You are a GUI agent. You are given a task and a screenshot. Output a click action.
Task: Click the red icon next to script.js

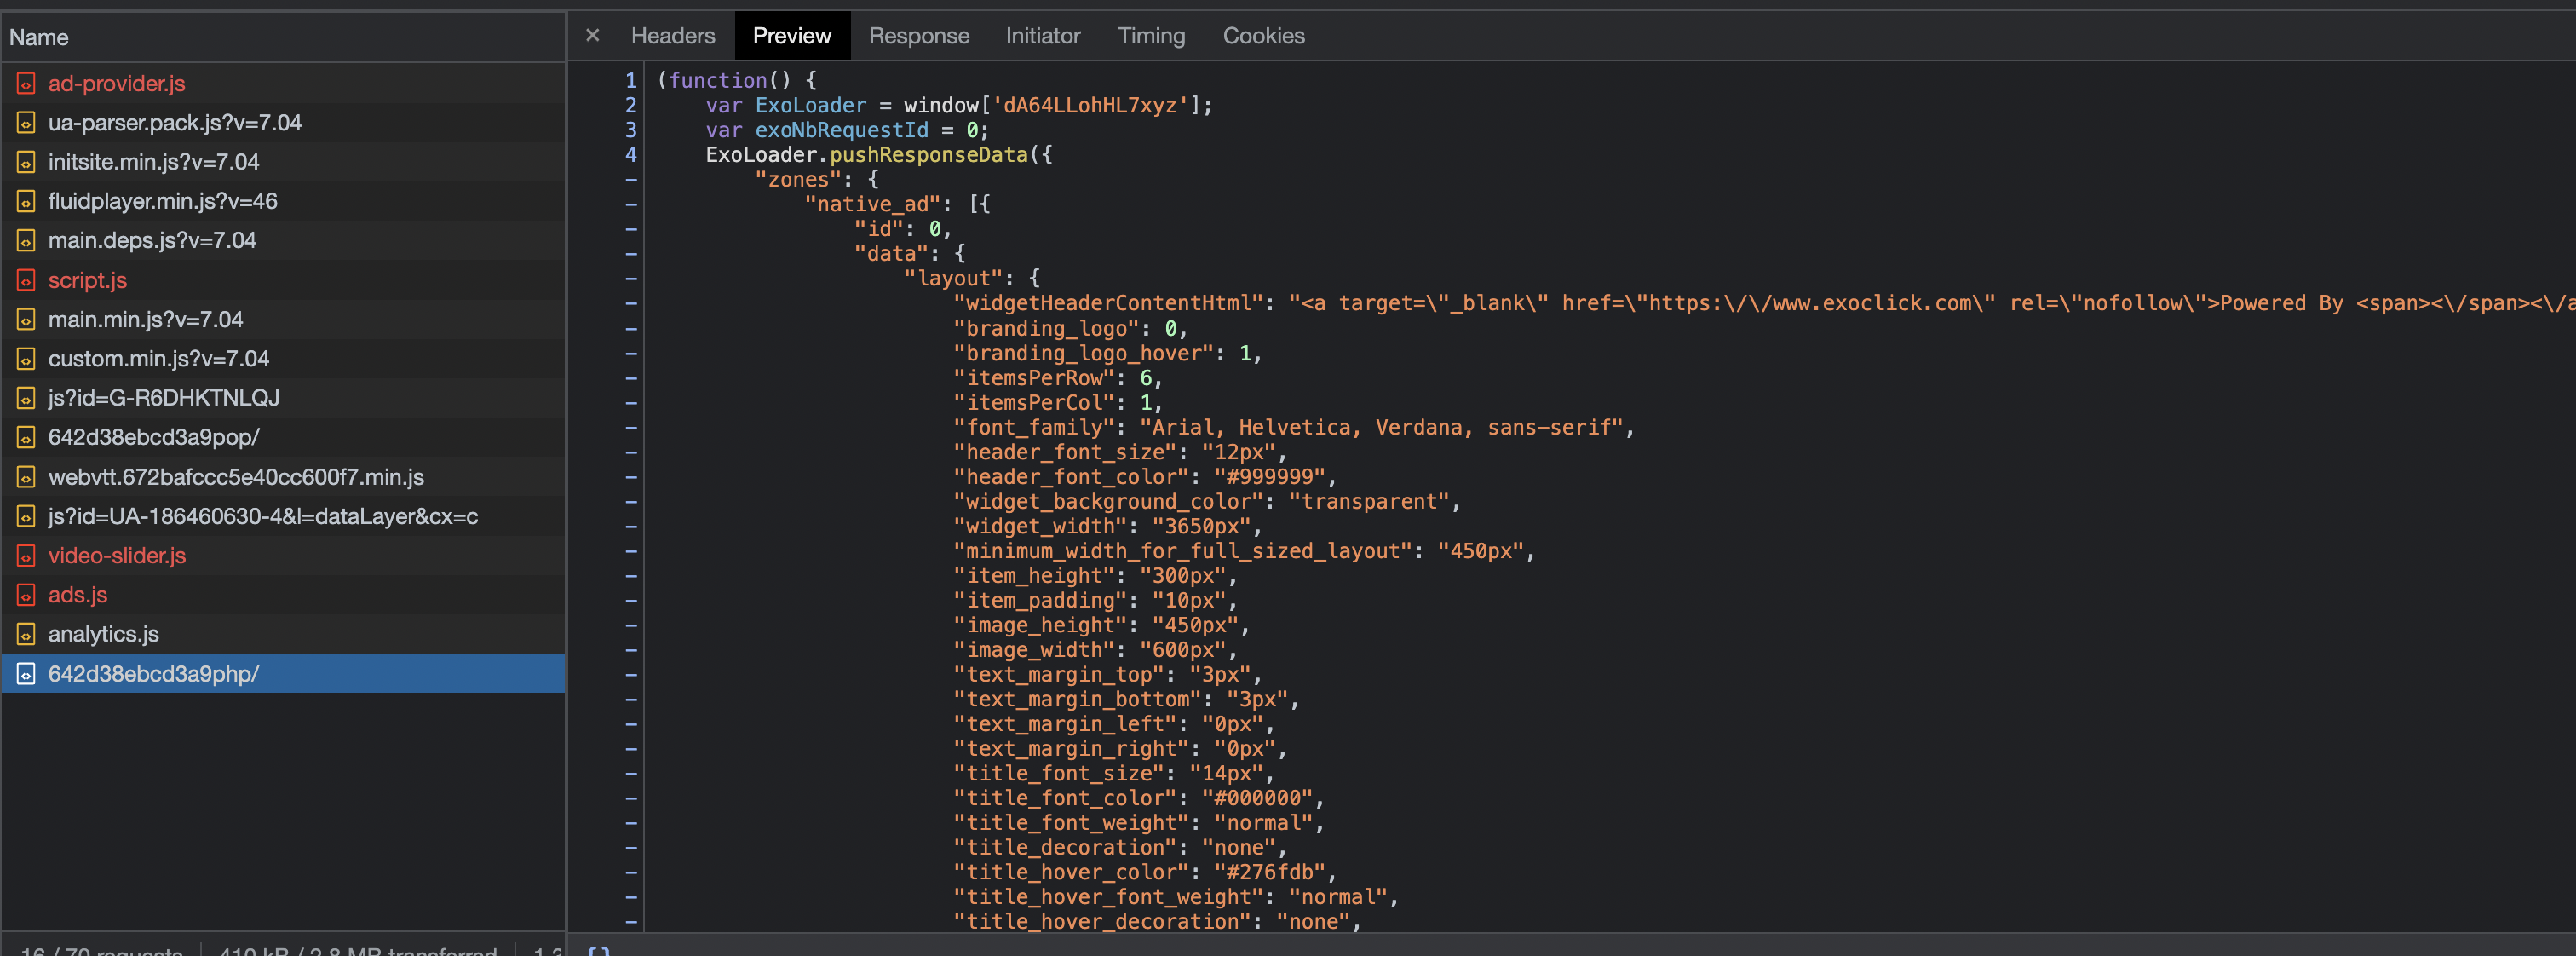pos(26,281)
